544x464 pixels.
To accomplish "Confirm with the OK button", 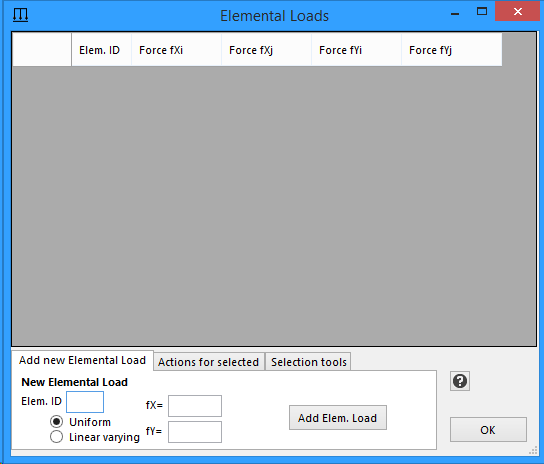I will [488, 430].
